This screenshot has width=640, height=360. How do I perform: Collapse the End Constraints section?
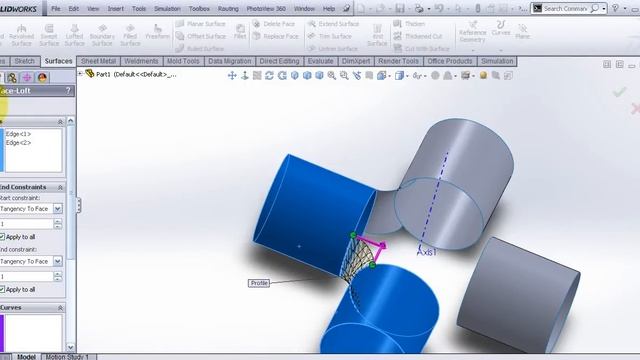60,187
